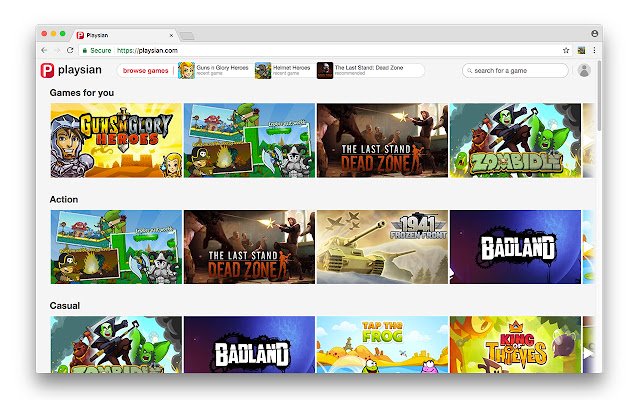Bookmark page with the star icon

(x=566, y=50)
